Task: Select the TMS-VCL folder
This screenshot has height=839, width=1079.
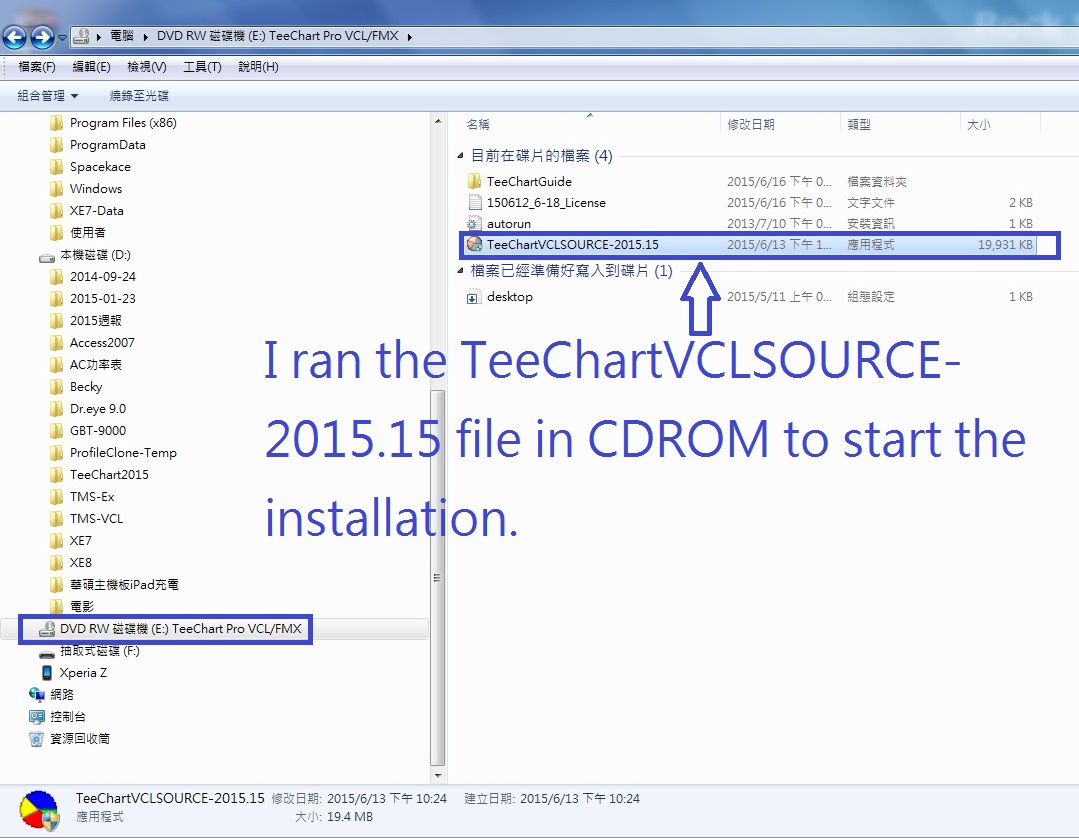Action: (x=96, y=519)
